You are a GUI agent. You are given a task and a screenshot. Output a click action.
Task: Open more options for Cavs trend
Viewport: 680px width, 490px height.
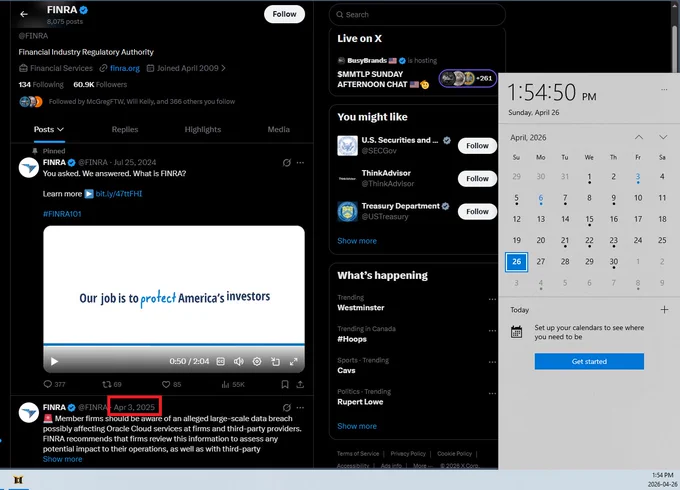pyautogui.click(x=492, y=362)
